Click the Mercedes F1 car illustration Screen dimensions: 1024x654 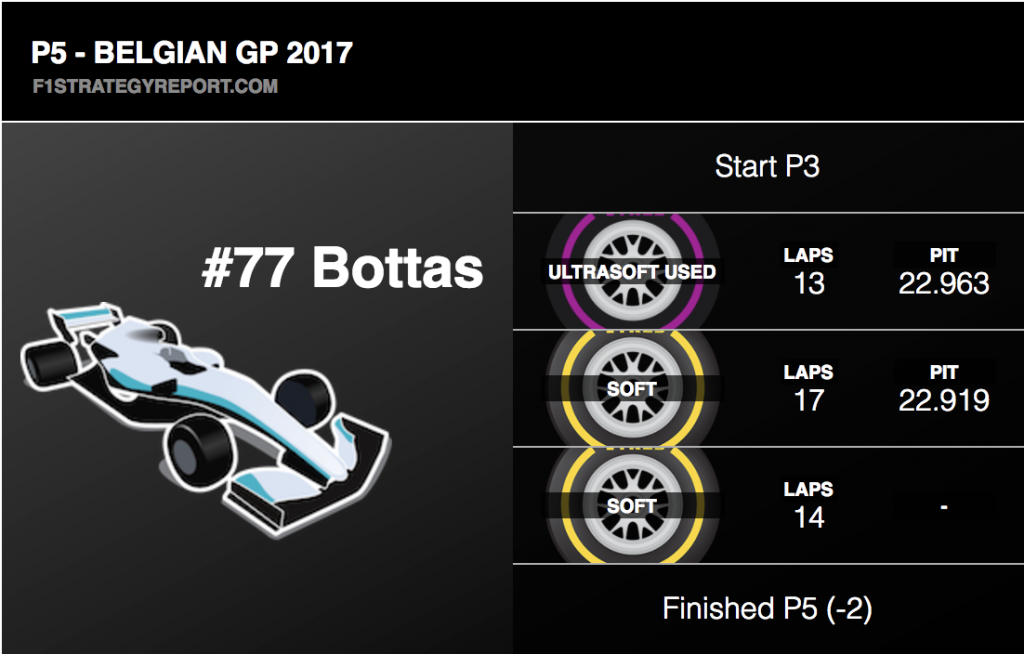206,418
